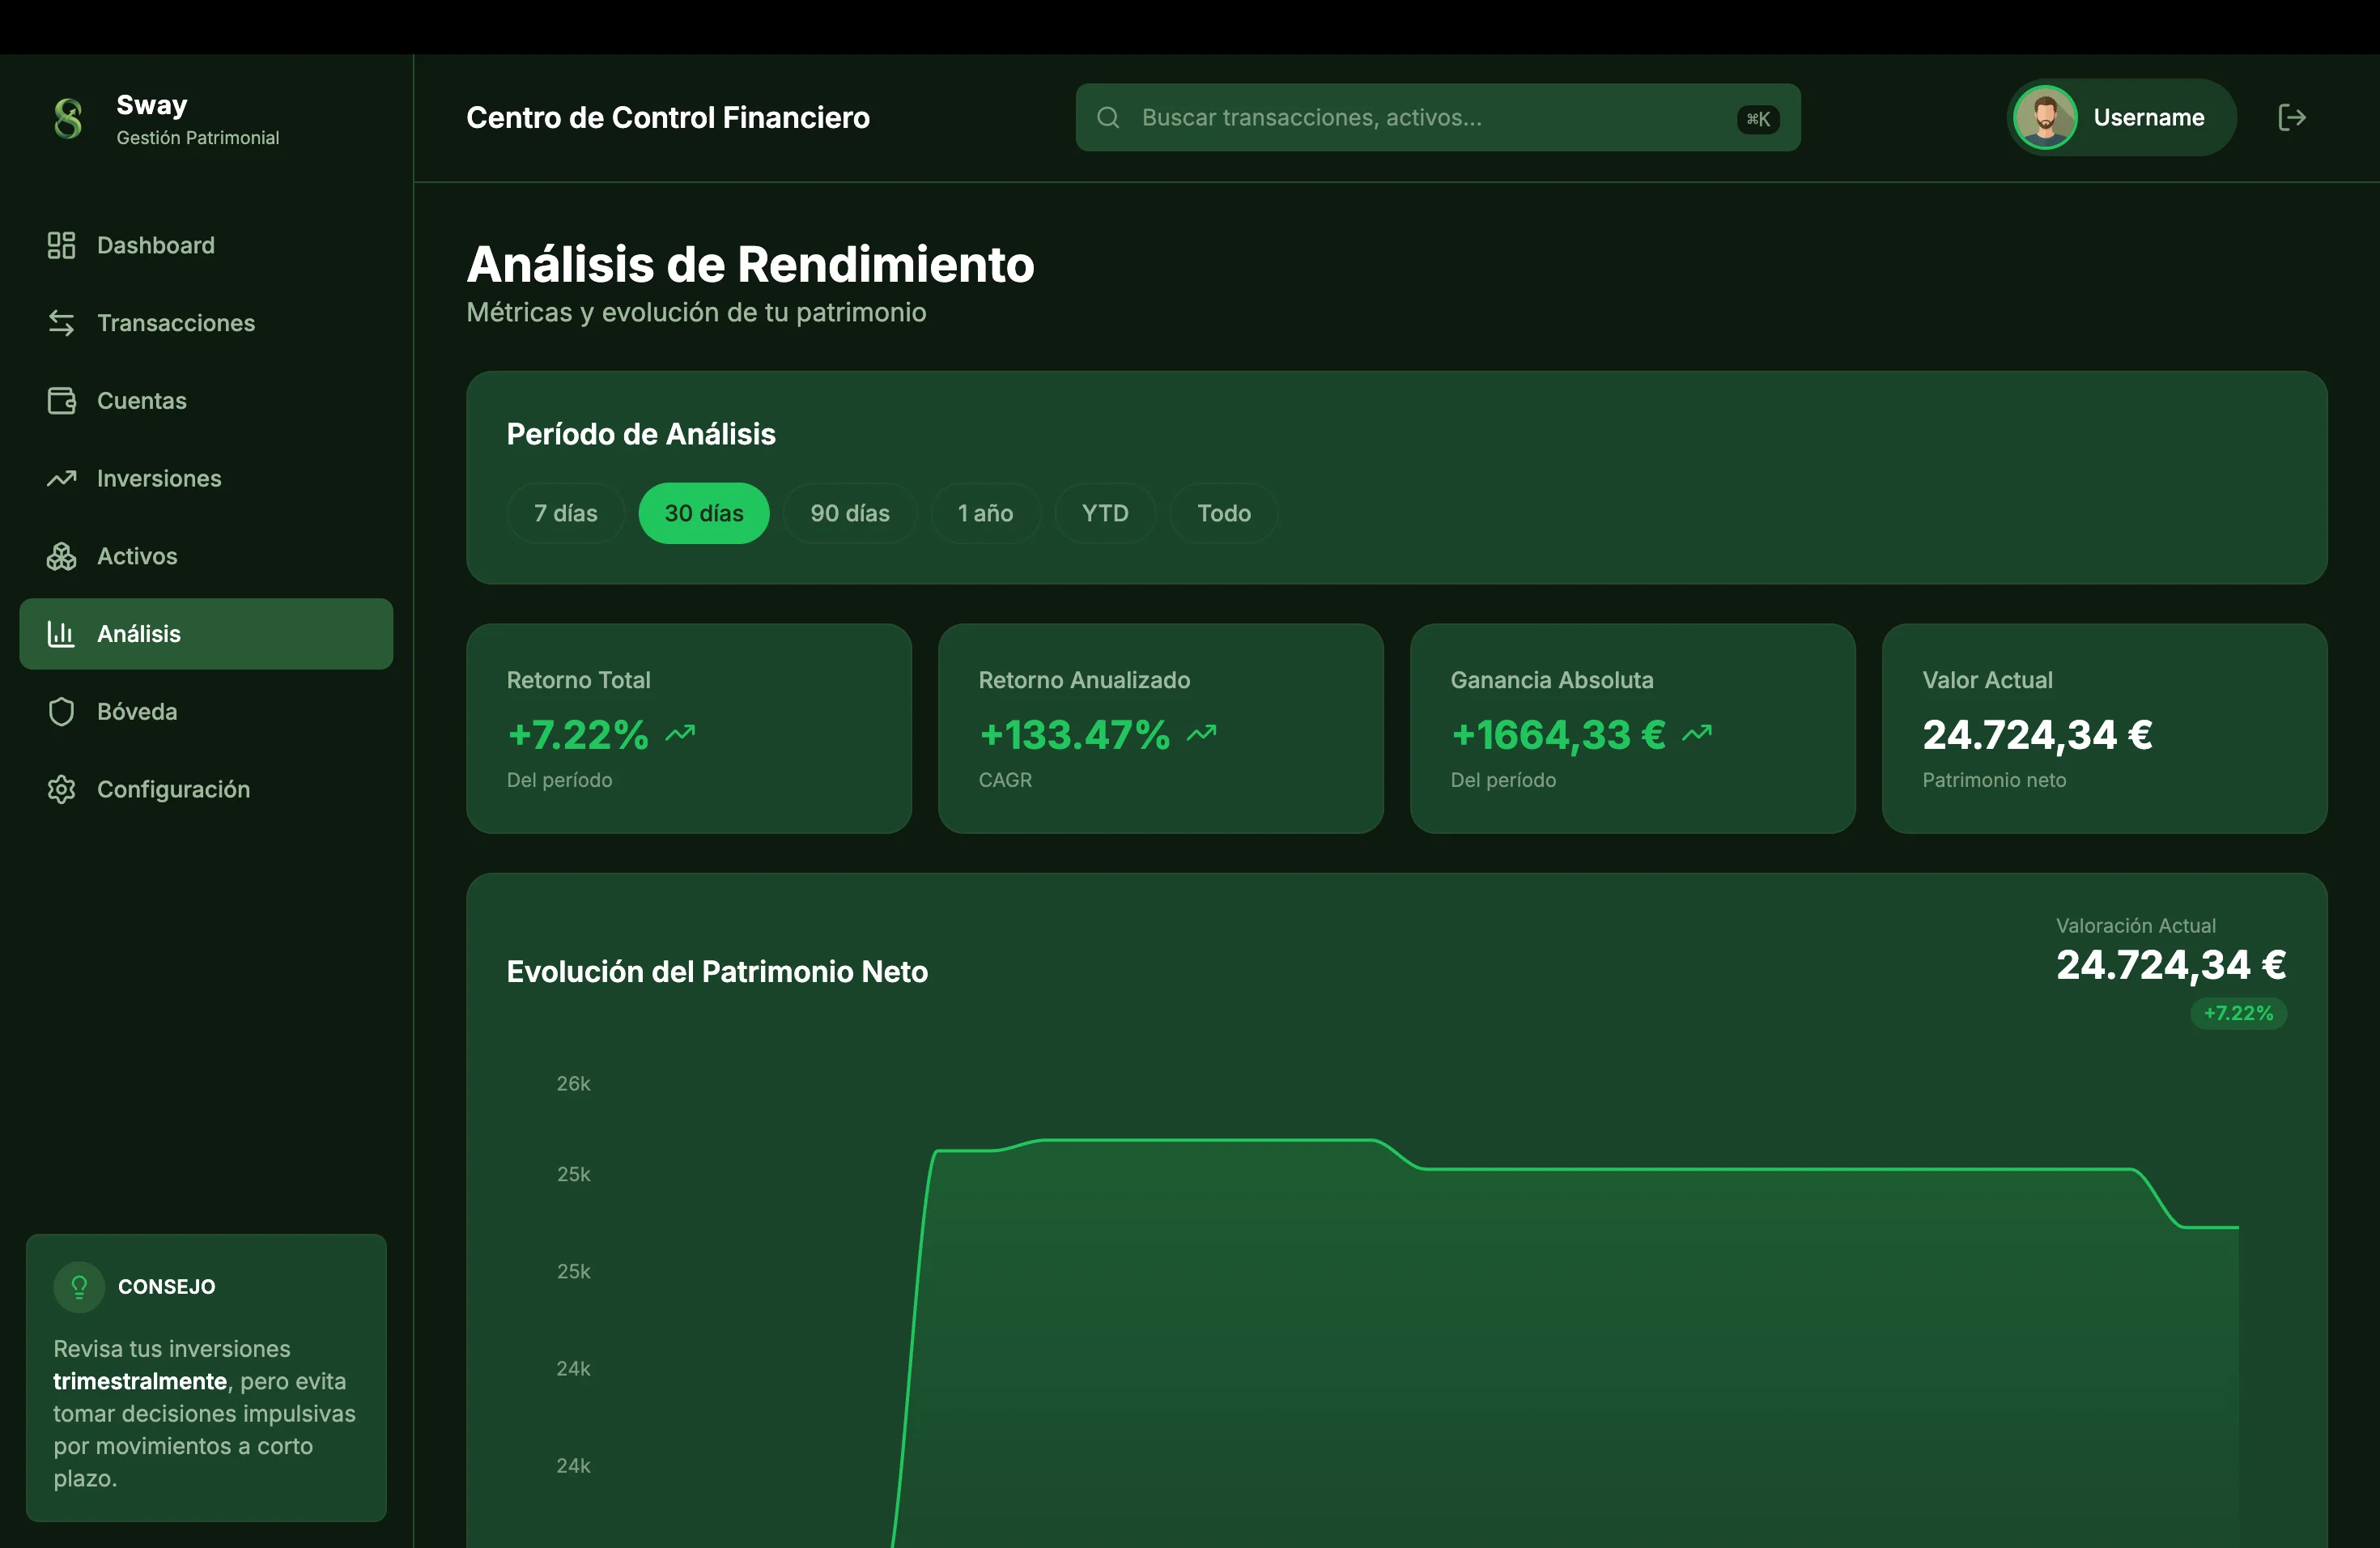
Task: Click the Dashboard grid icon
Action: (61, 245)
